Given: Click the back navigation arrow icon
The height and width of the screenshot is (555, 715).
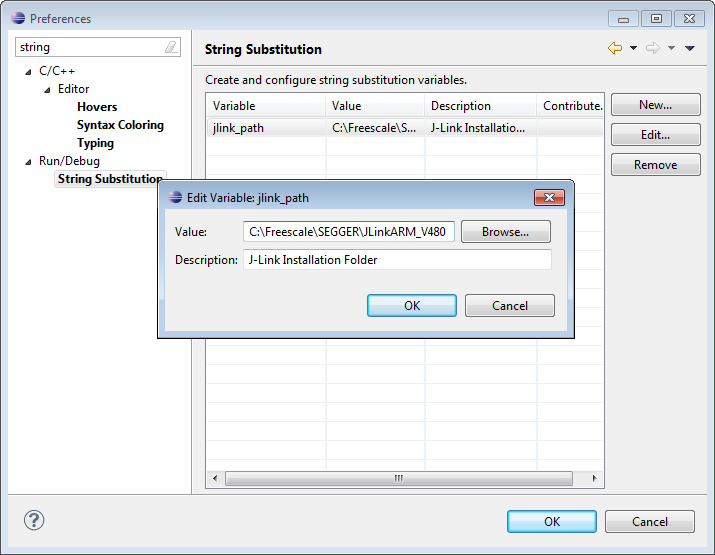Looking at the screenshot, I should point(615,48).
